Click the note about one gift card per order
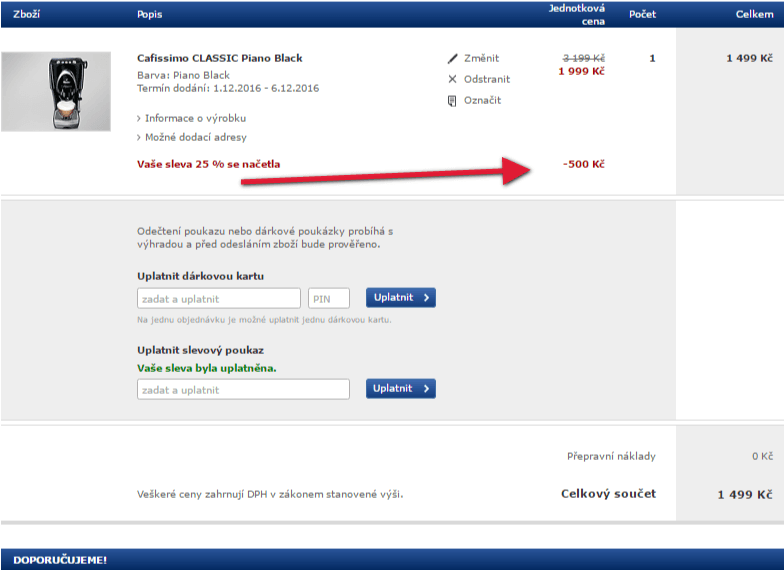784x570 pixels. [x=264, y=320]
